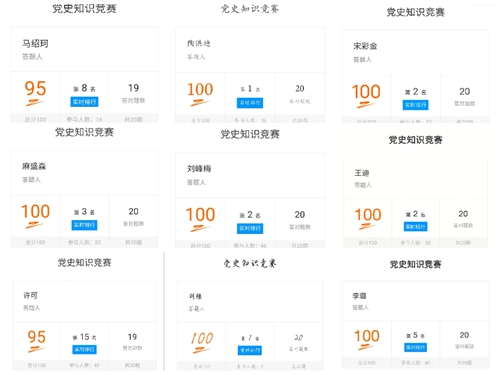Click 李璐's rank 第5名 text

(x=415, y=335)
